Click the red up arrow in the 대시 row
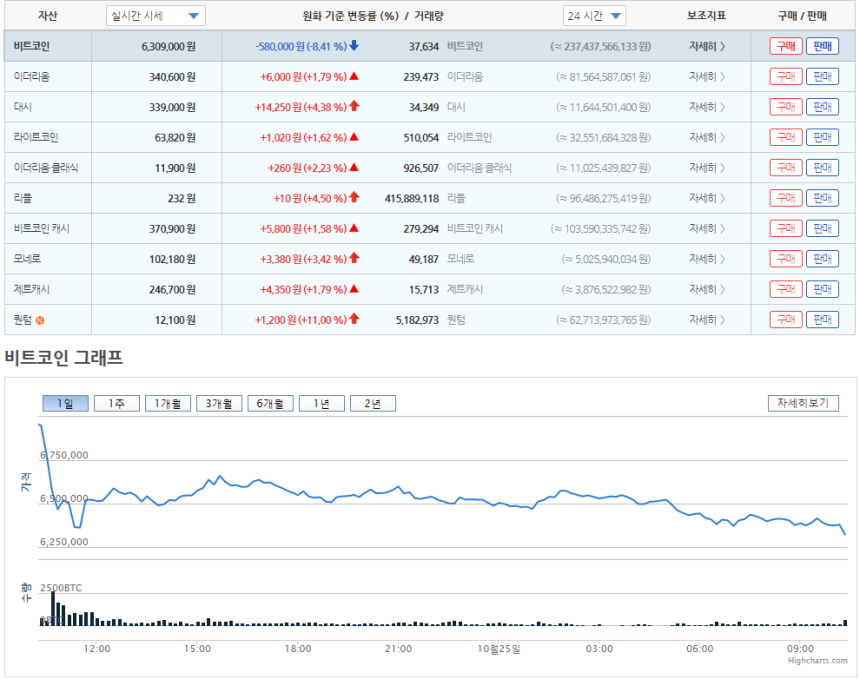The height and width of the screenshot is (679, 860). click(354, 106)
